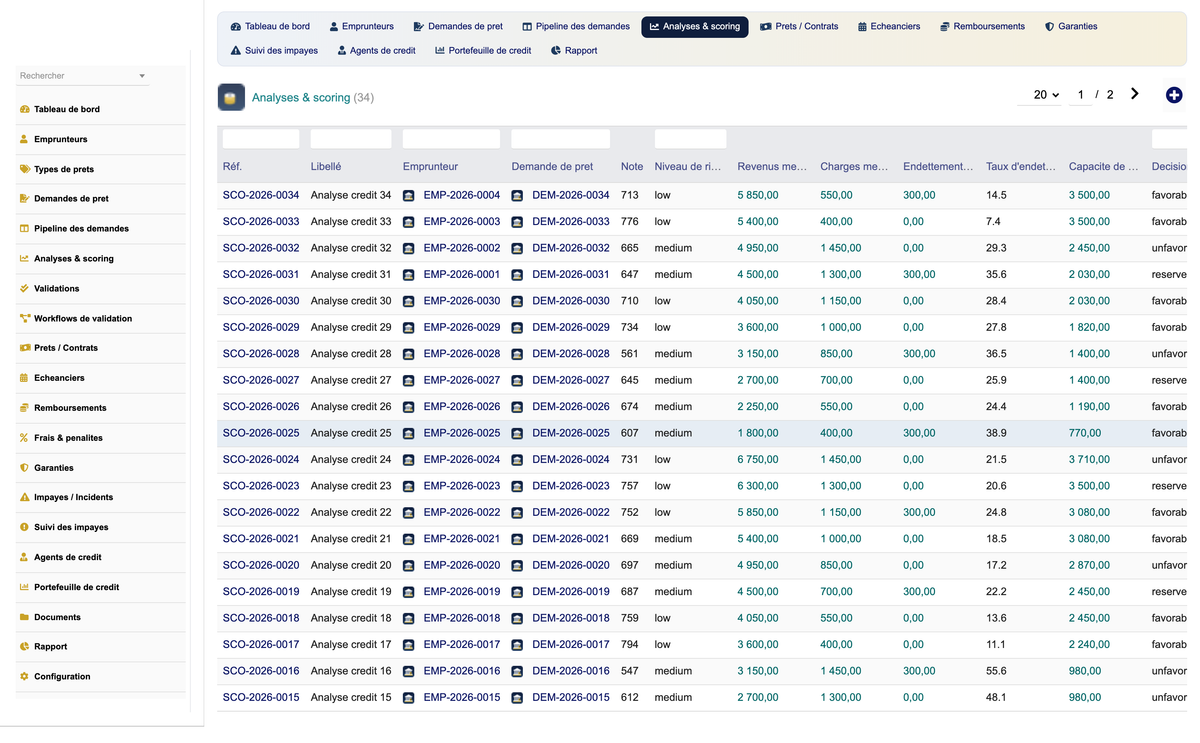Click the Impayes / Incidents warning icon

click(x=24, y=497)
